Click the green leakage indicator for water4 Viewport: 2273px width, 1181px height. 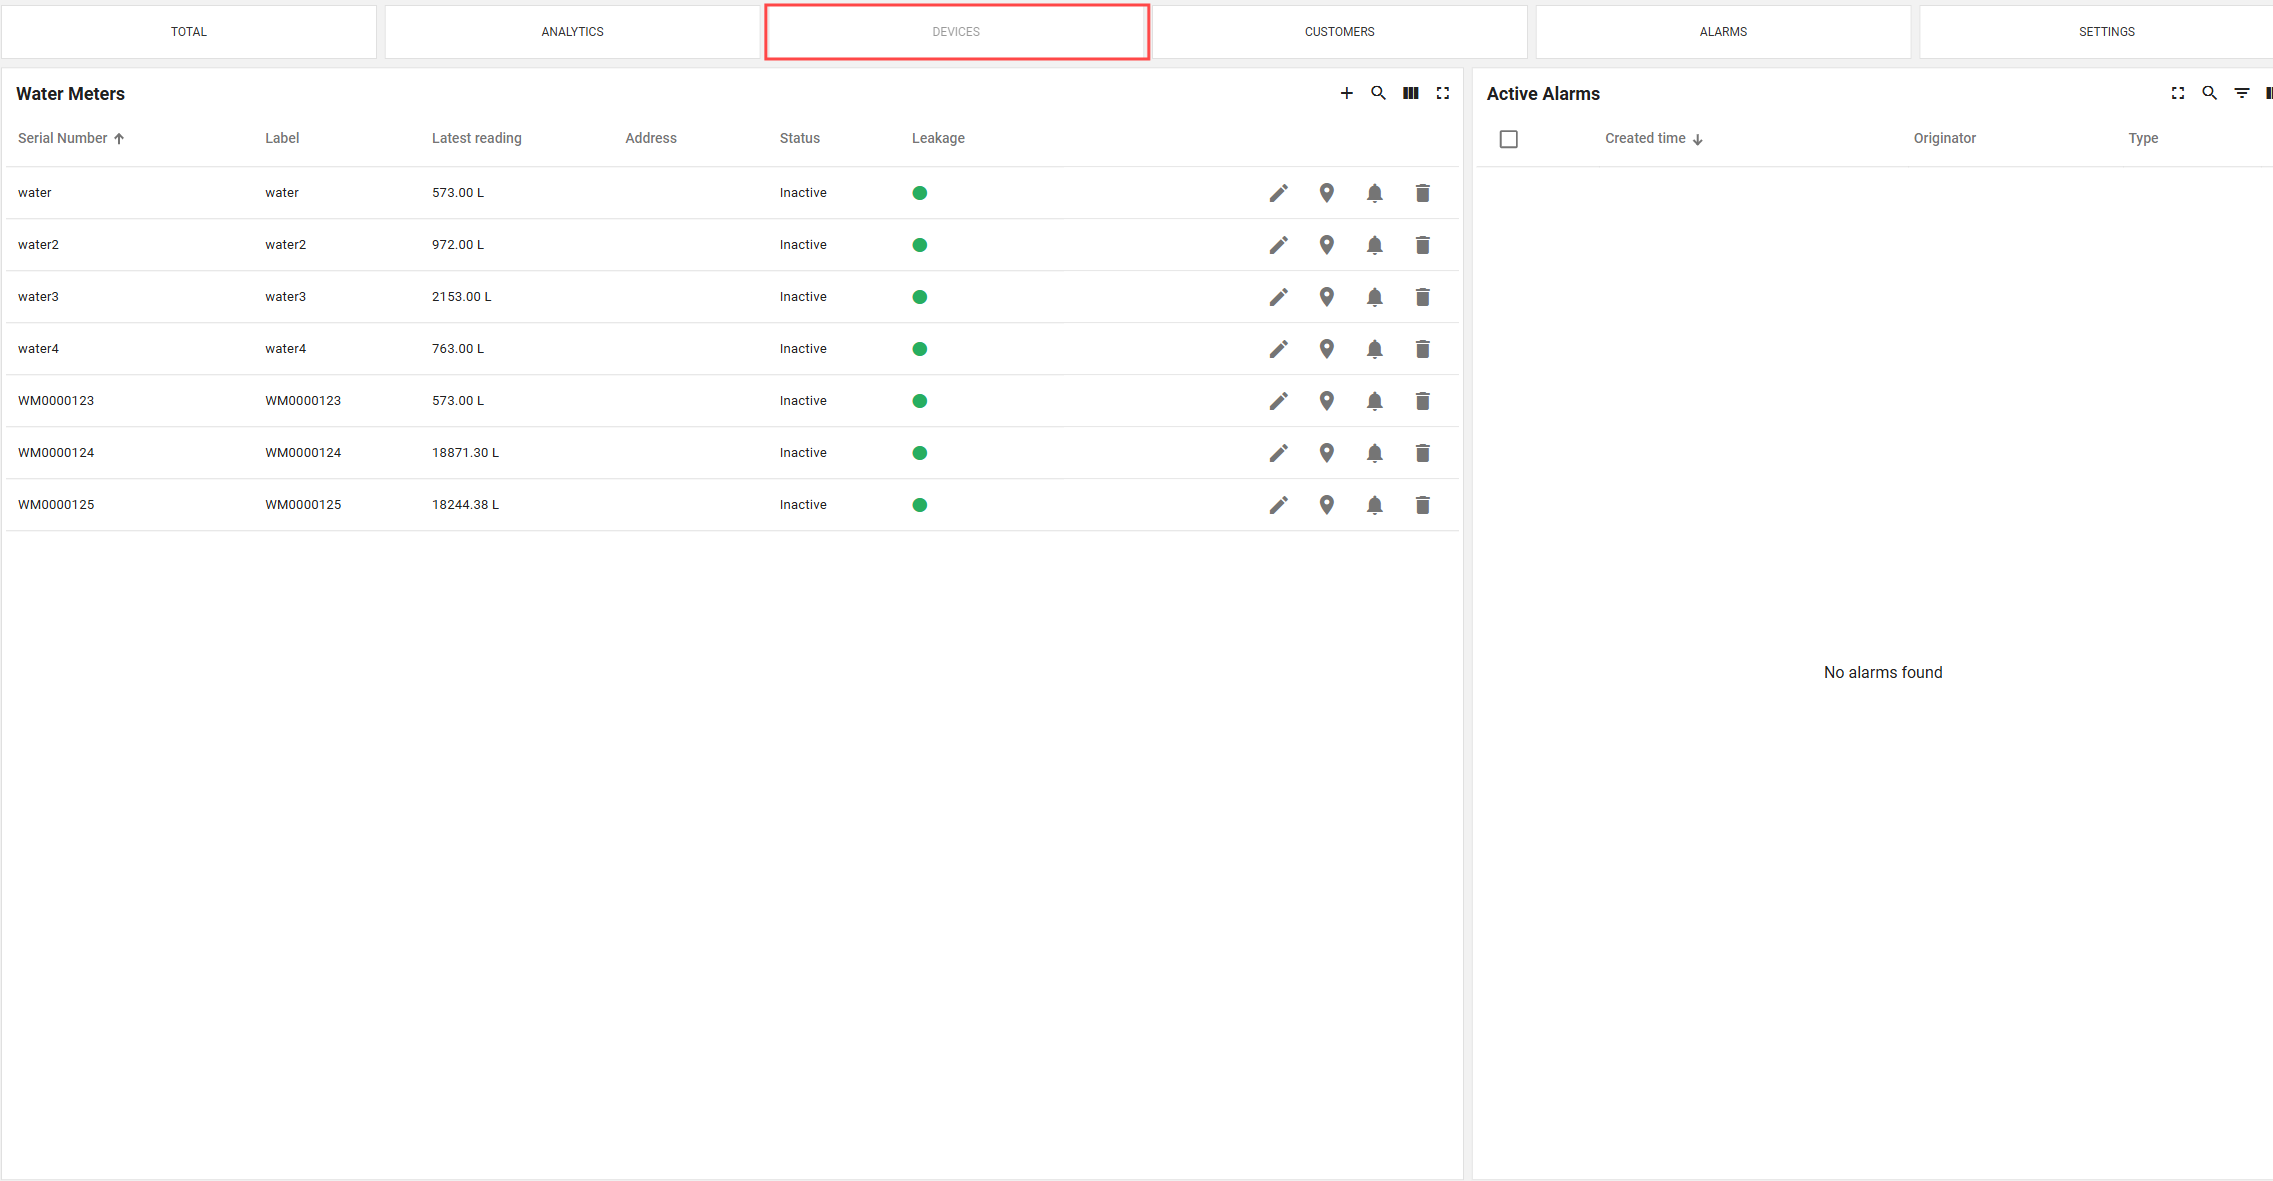pyautogui.click(x=919, y=349)
